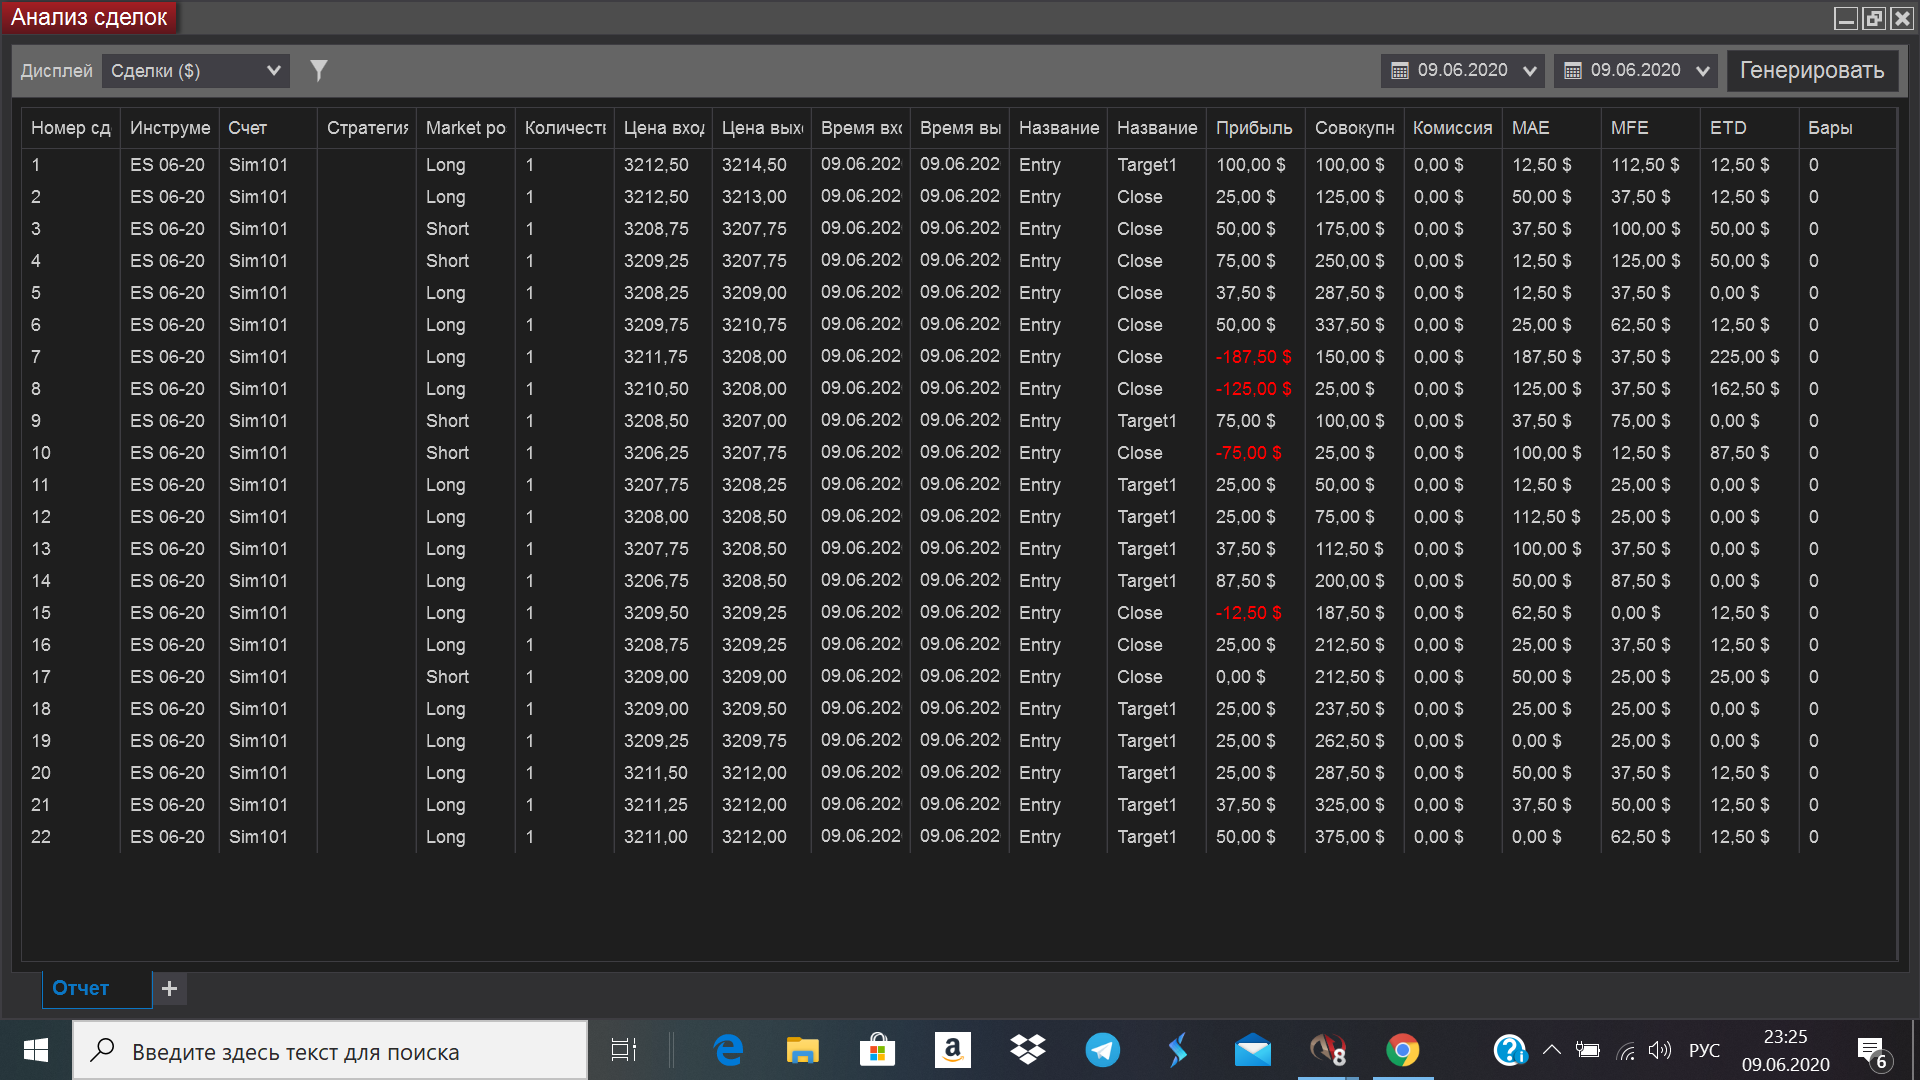Viewport: 1920px width, 1080px height.
Task: Open the end date 09.06.2020 dropdown
Action: coord(1702,71)
